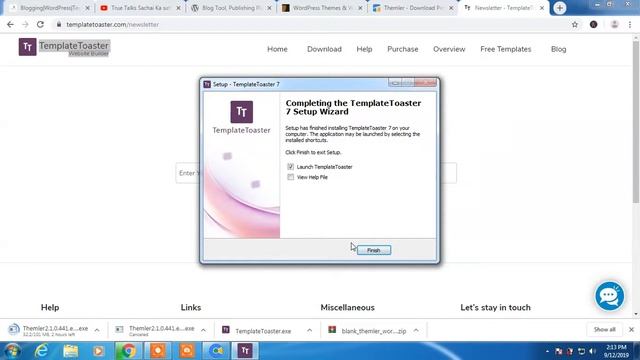Reload the current page
This screenshot has height=360, width=640.
40,24
